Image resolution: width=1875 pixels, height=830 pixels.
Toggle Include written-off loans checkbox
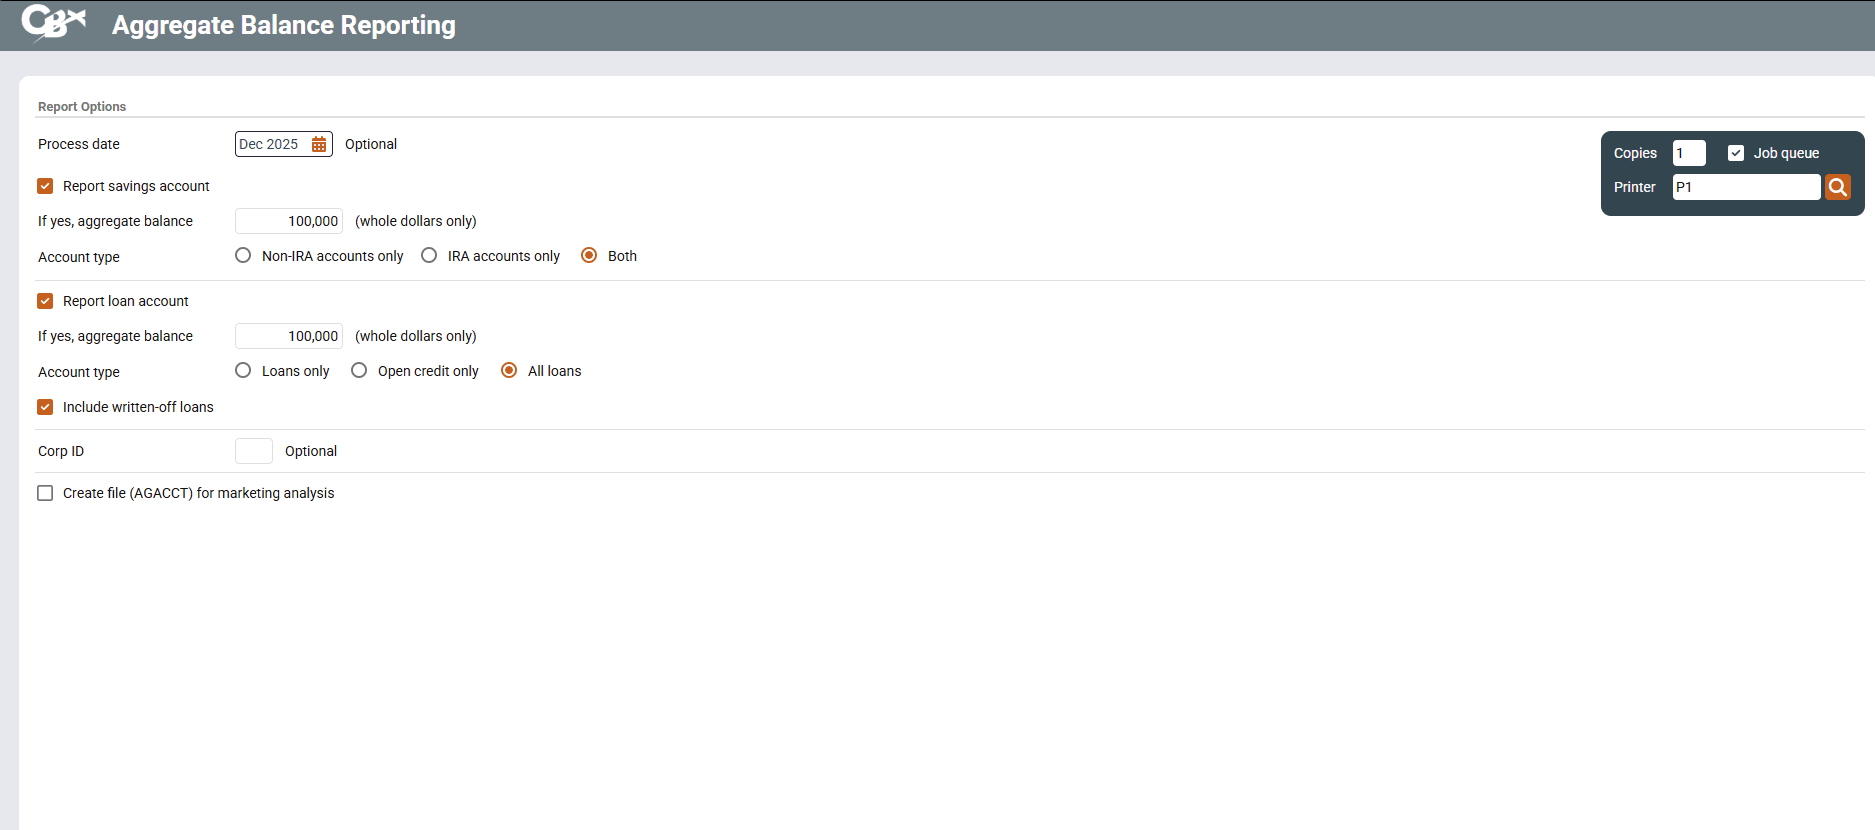(45, 407)
